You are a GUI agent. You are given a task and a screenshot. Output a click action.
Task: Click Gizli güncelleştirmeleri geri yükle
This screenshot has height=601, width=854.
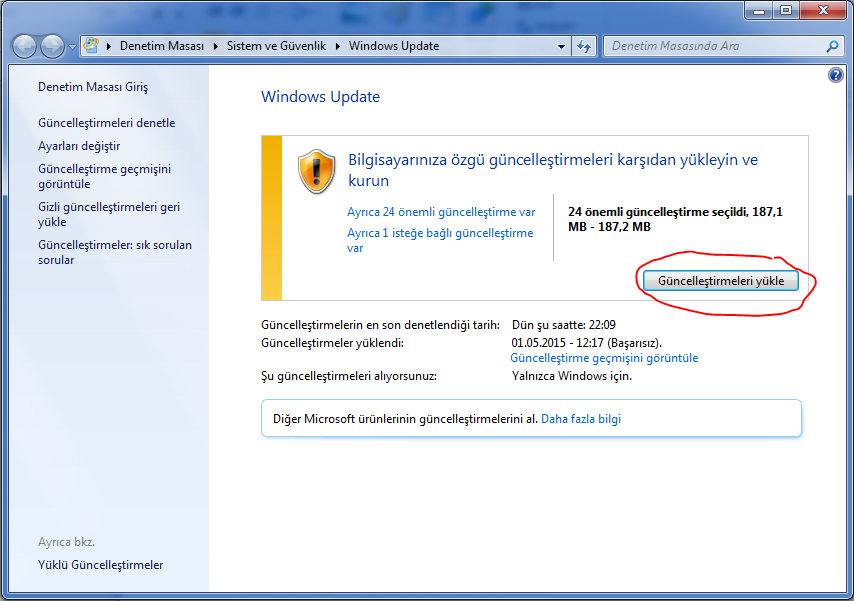[x=109, y=214]
